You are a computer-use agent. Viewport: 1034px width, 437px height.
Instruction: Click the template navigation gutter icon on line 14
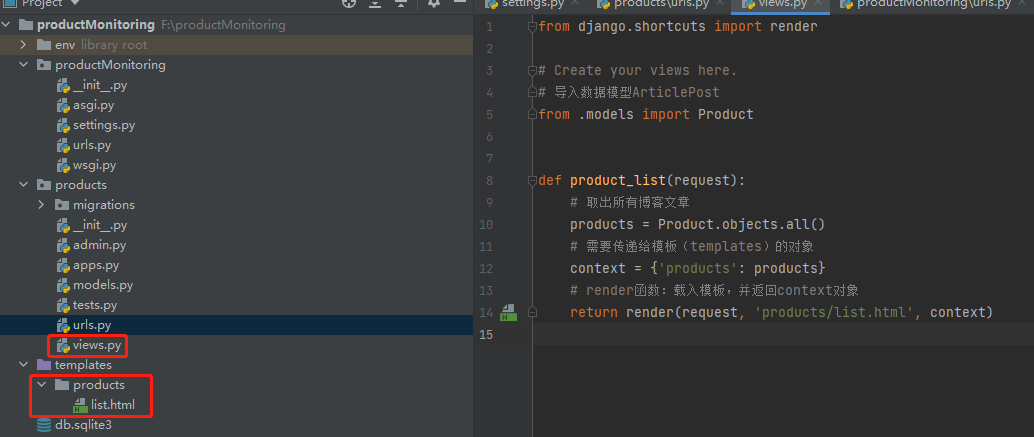508,312
